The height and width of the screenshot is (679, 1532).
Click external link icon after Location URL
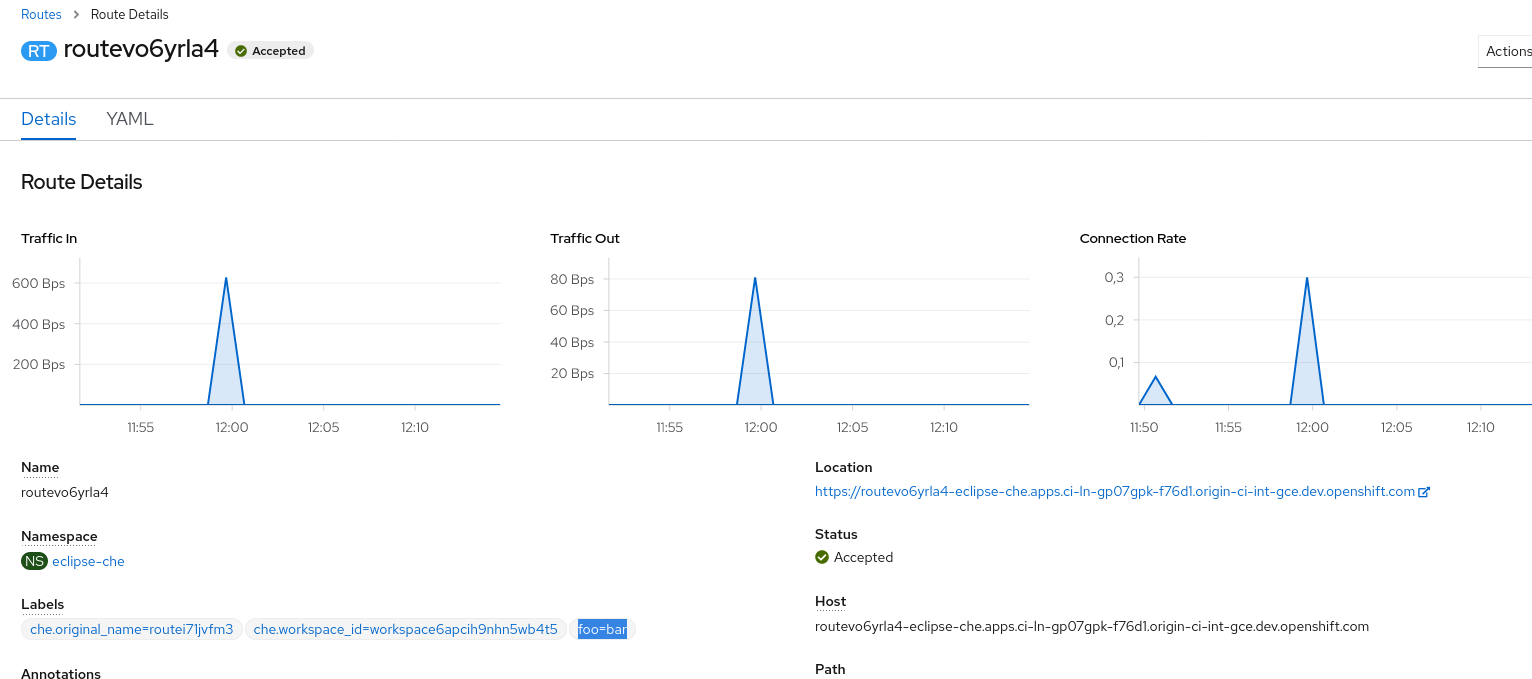coord(1424,492)
